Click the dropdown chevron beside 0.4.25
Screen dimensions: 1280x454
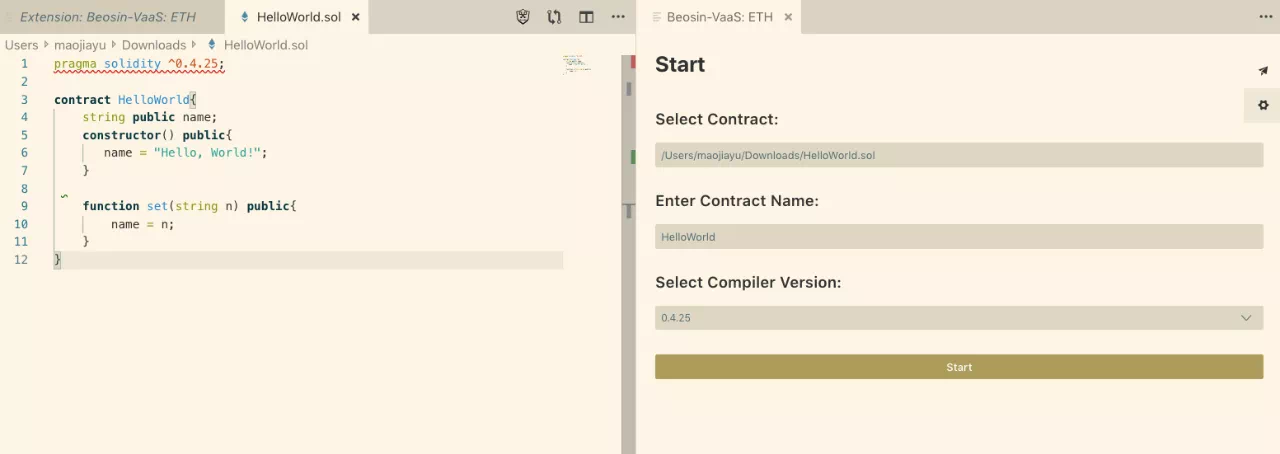[x=1246, y=318]
